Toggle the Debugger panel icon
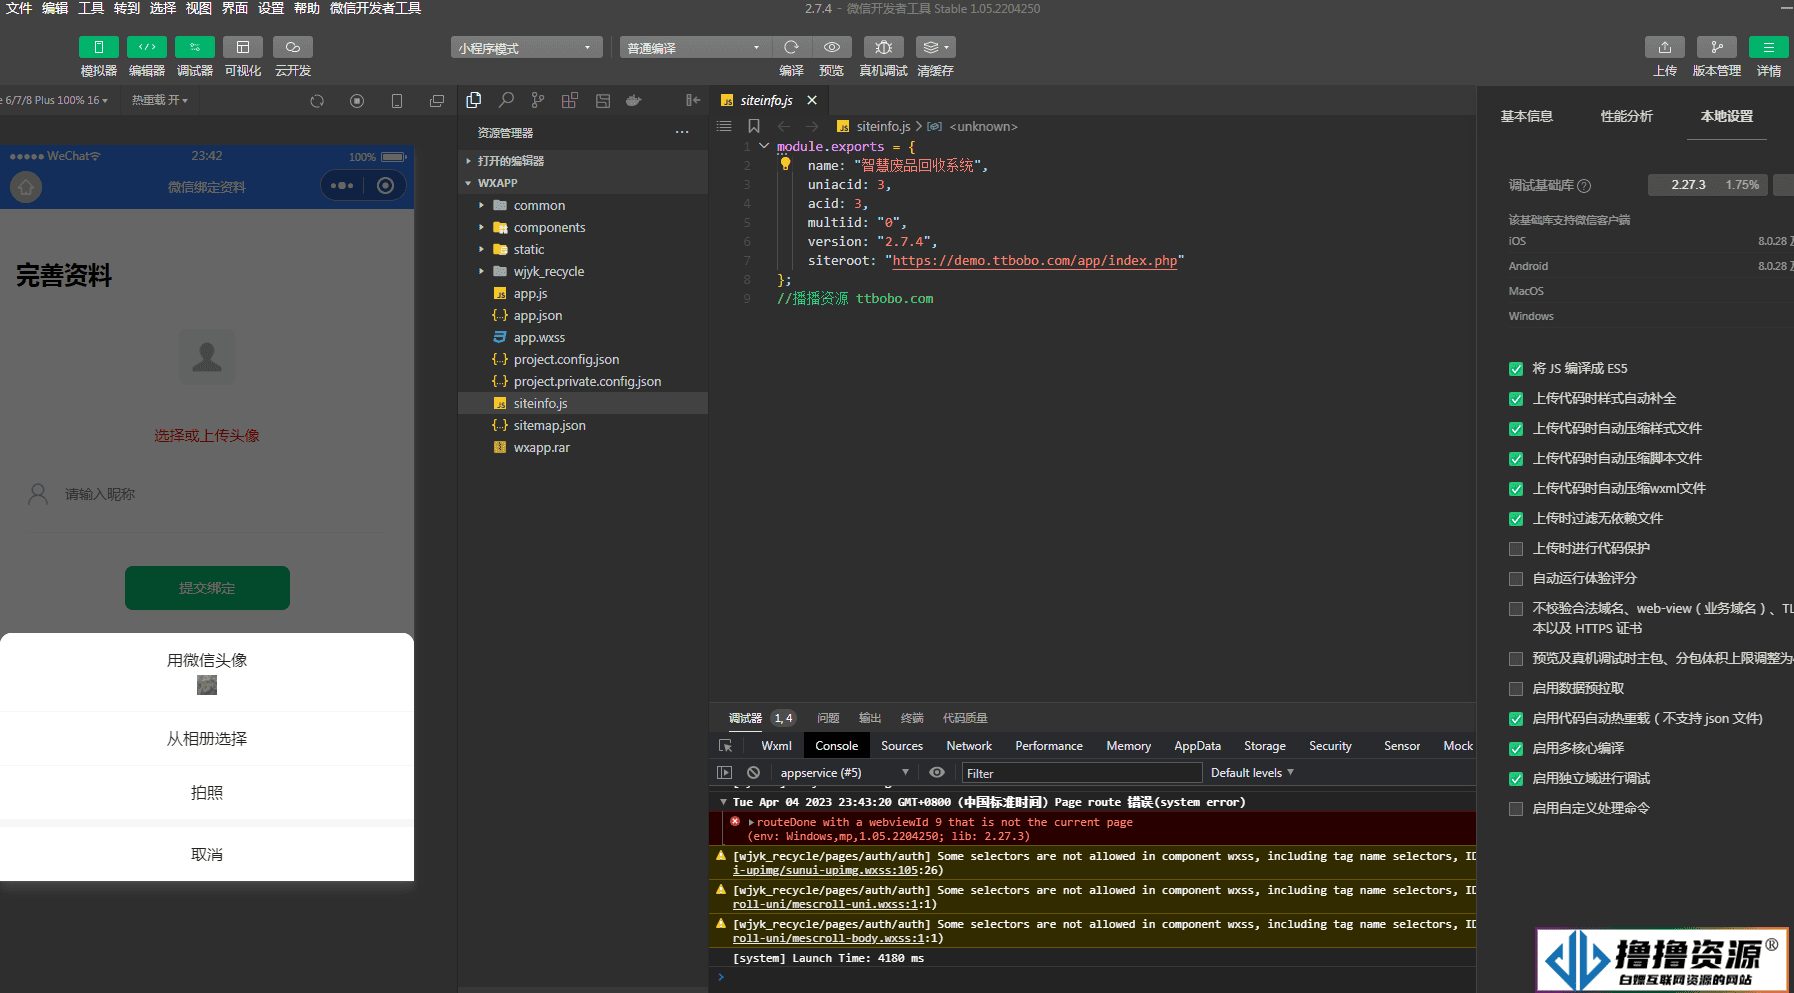 point(194,47)
